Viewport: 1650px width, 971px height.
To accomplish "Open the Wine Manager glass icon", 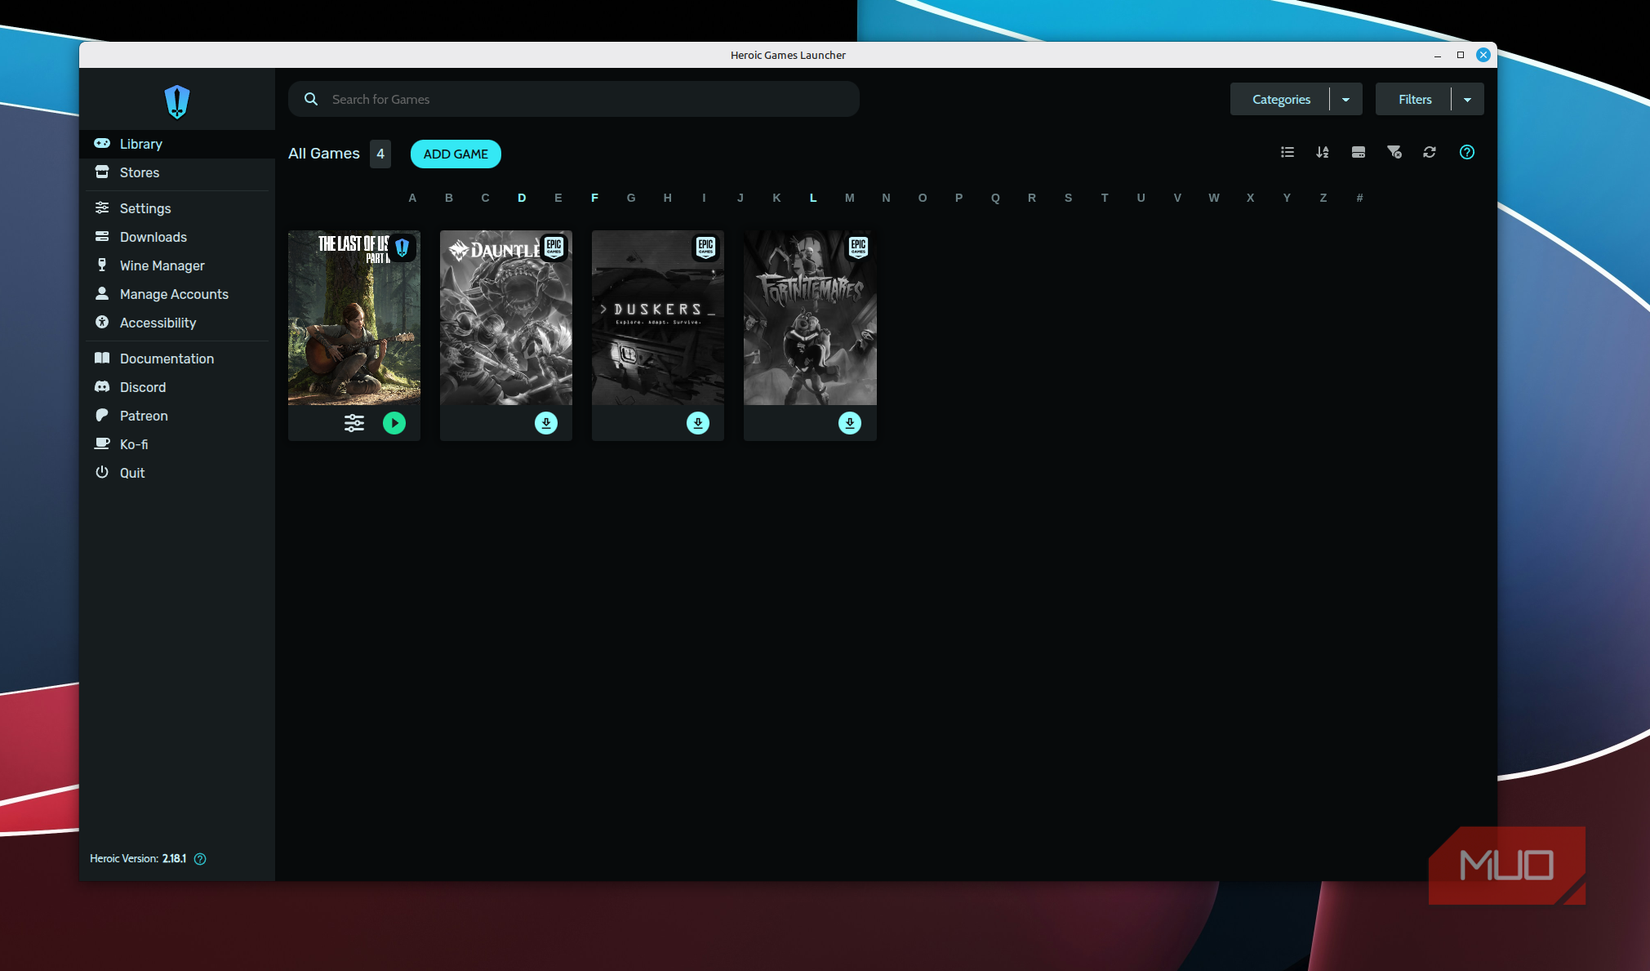I will [102, 265].
